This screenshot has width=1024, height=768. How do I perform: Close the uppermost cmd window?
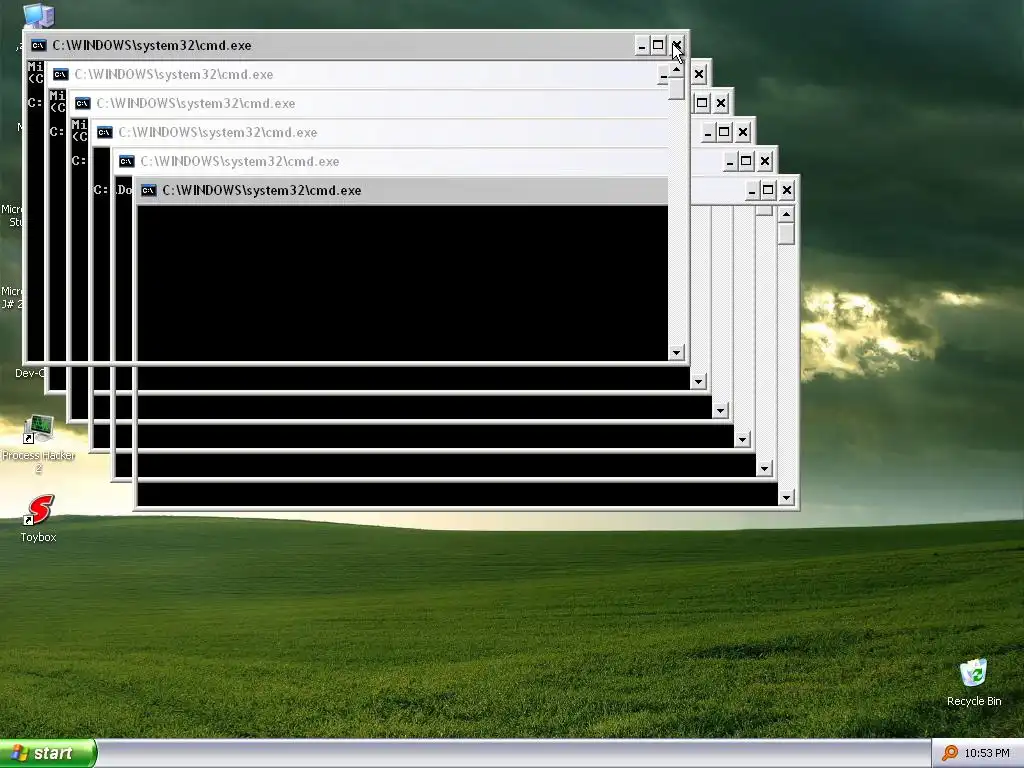[677, 46]
